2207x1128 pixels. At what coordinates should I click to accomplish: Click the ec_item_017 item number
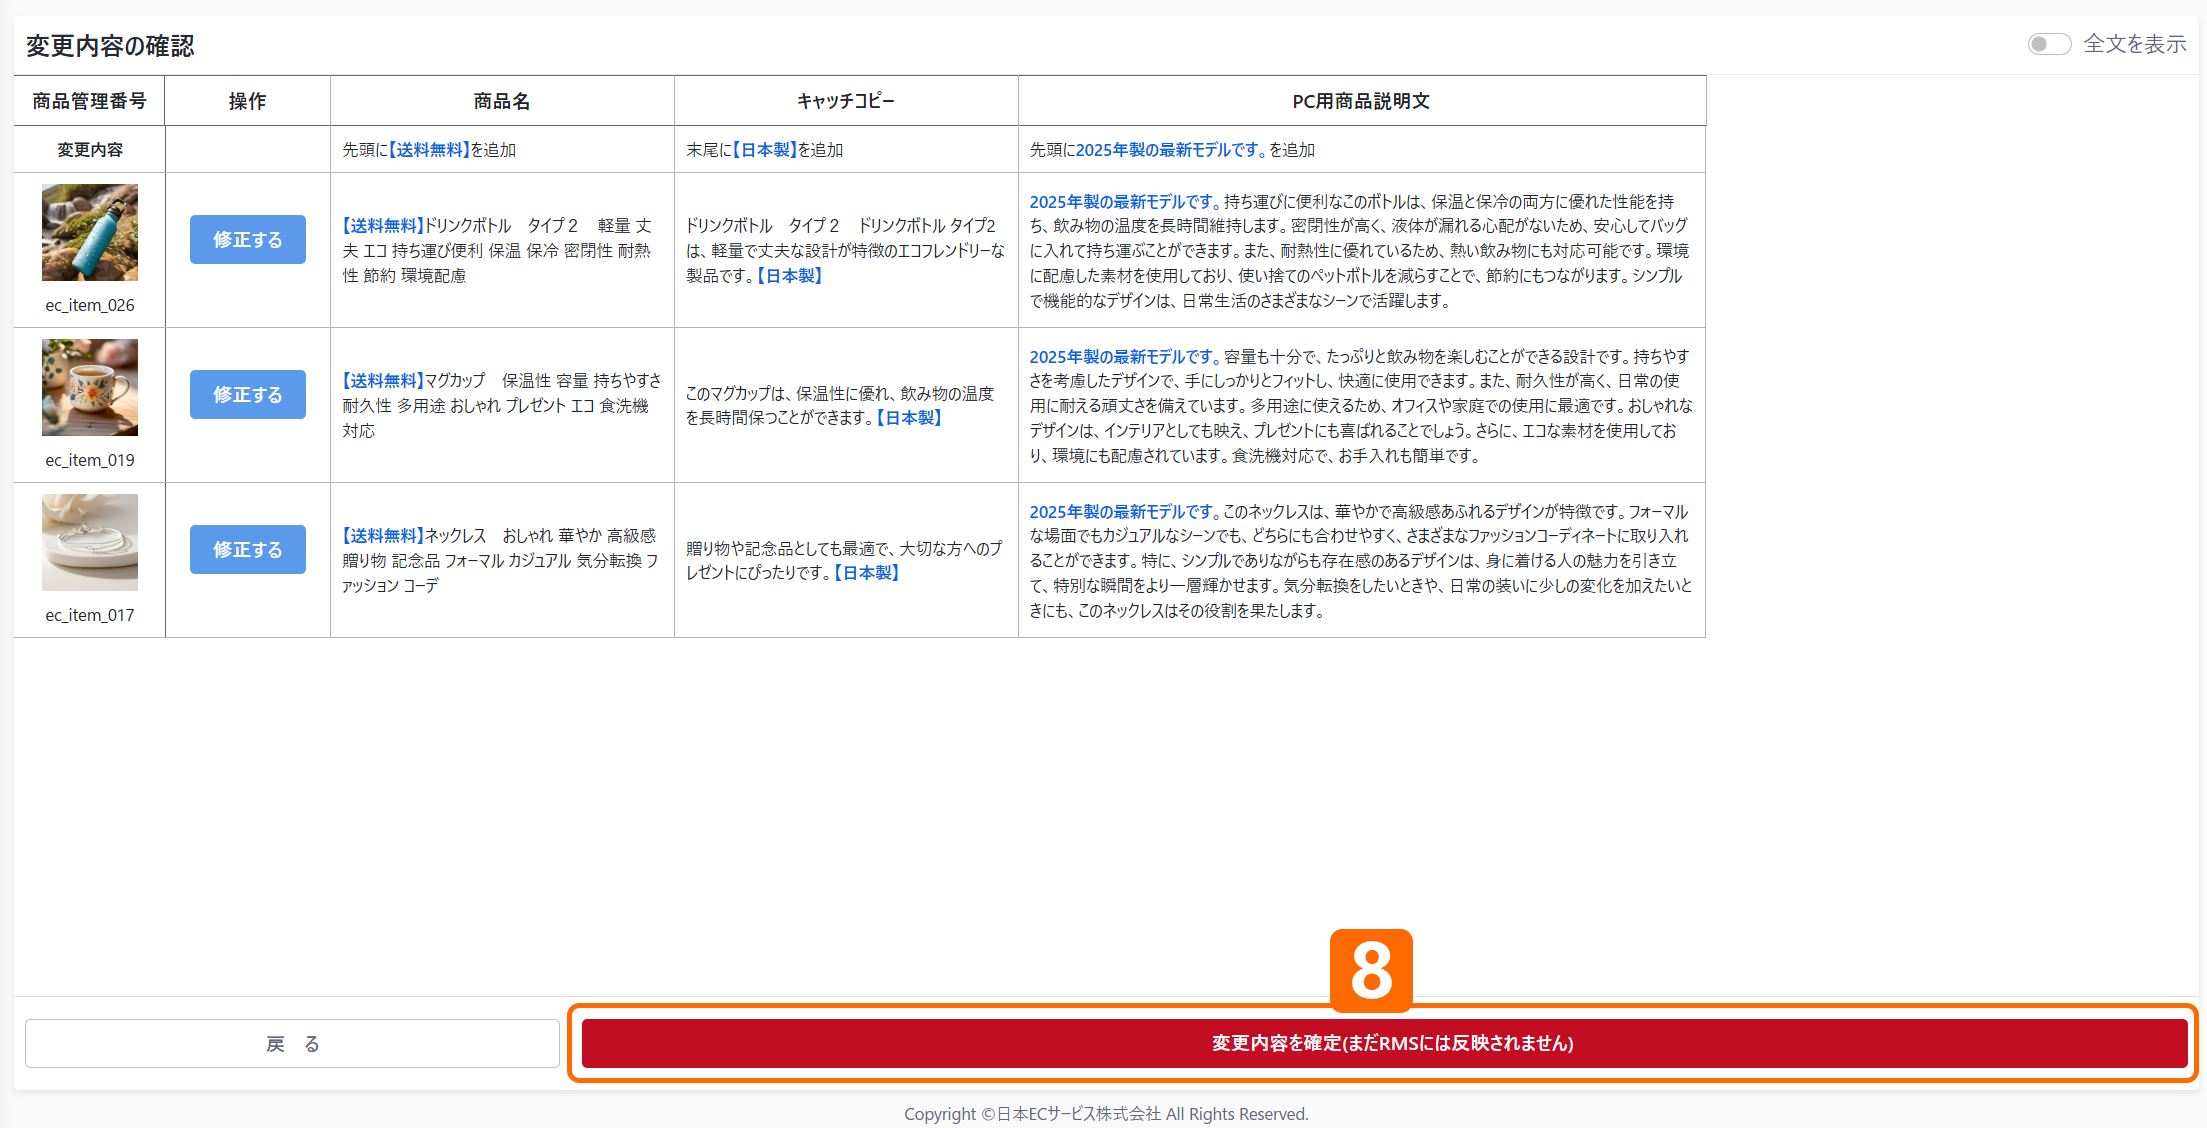pos(90,615)
